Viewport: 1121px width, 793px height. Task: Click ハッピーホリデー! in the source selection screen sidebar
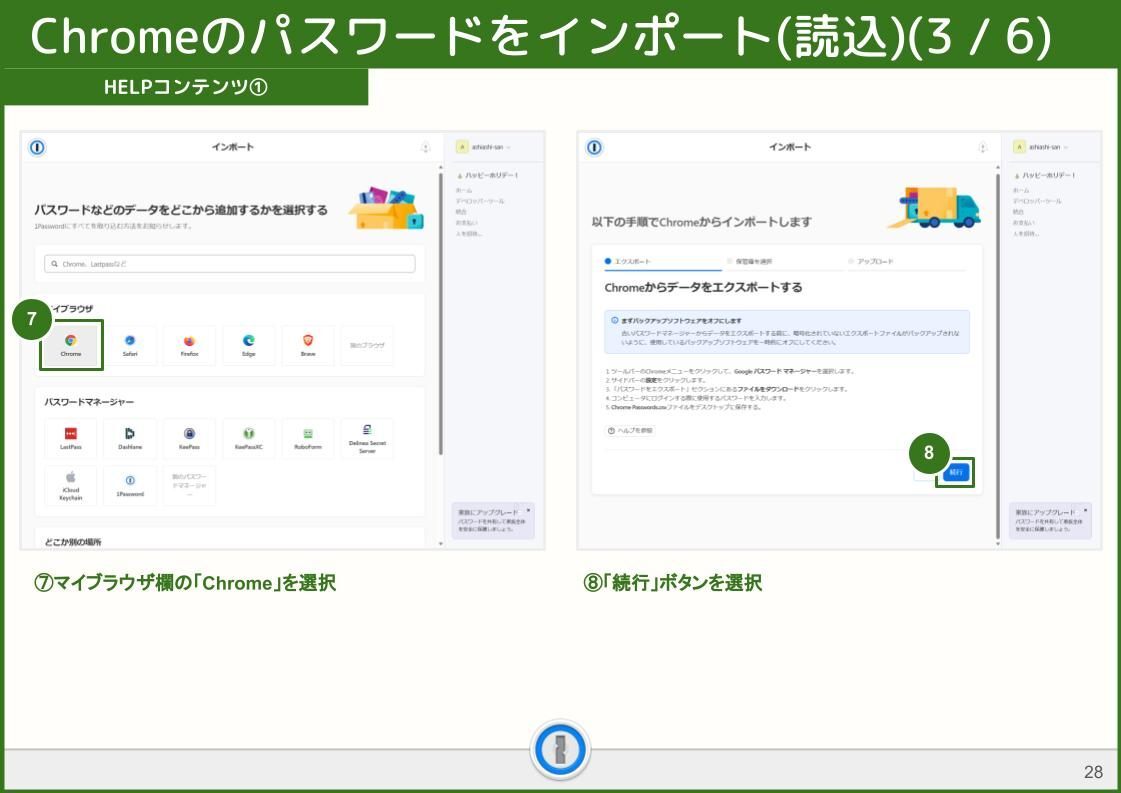click(x=488, y=175)
